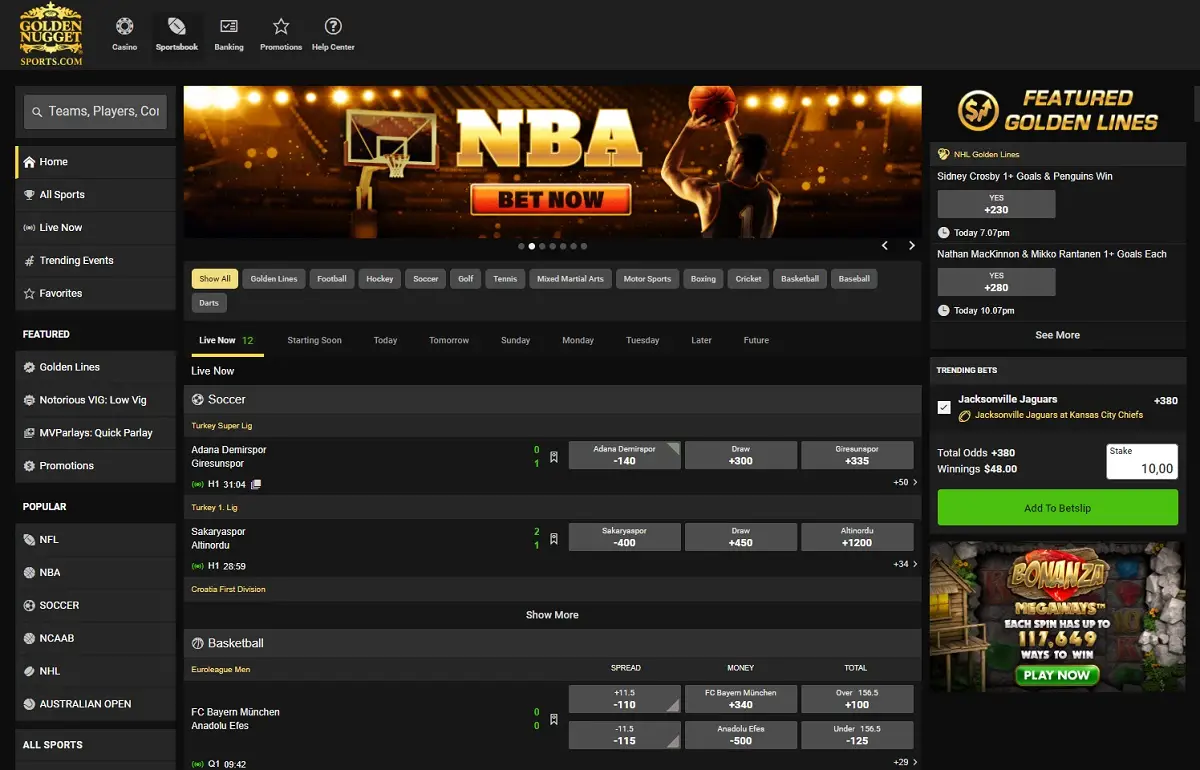Filter events by Mixed Martial Arts chip
Screen dimensions: 1200x770
point(570,279)
